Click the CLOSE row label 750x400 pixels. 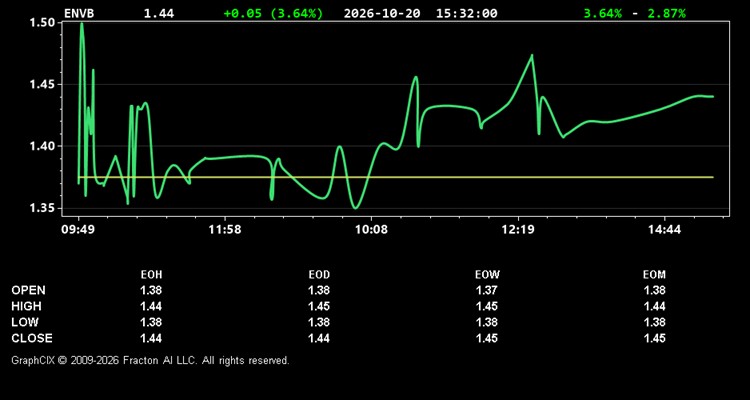tap(32, 338)
